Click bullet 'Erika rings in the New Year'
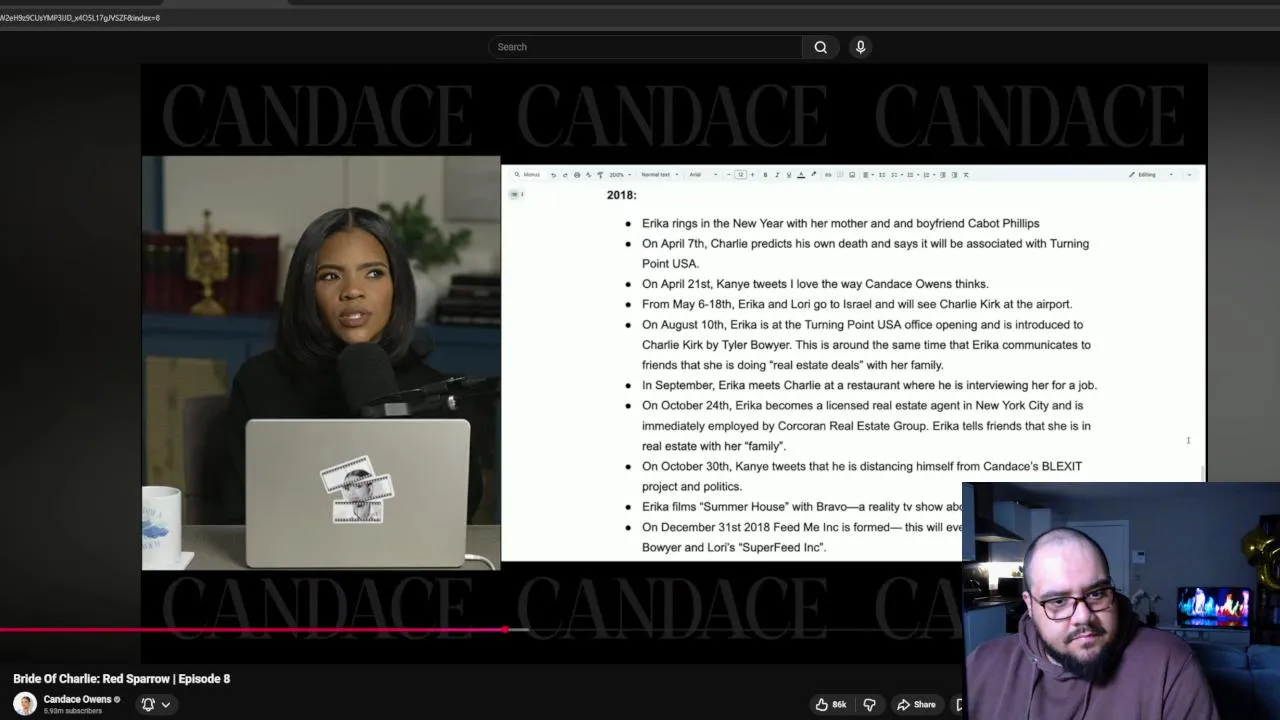 tap(840, 223)
